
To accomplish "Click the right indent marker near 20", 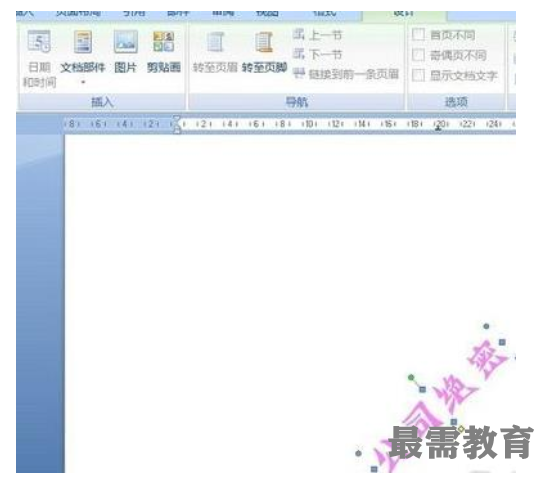I will pyautogui.click(x=438, y=129).
